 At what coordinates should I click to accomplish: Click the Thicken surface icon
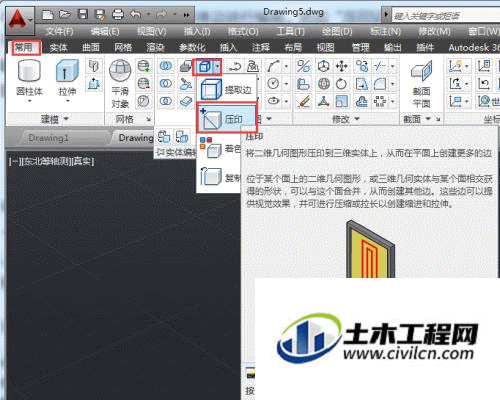185,101
